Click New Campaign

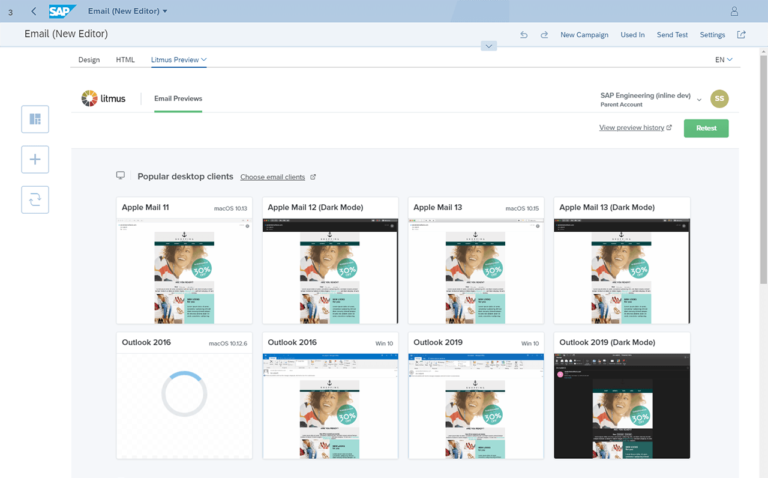tap(584, 35)
